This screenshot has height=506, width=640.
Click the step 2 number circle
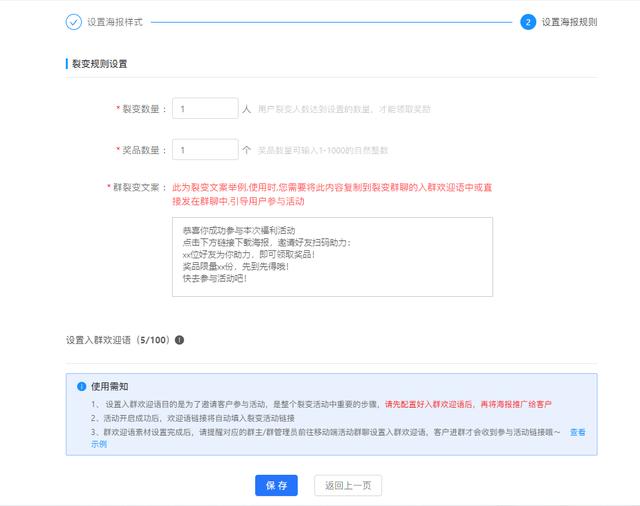tap(527, 21)
